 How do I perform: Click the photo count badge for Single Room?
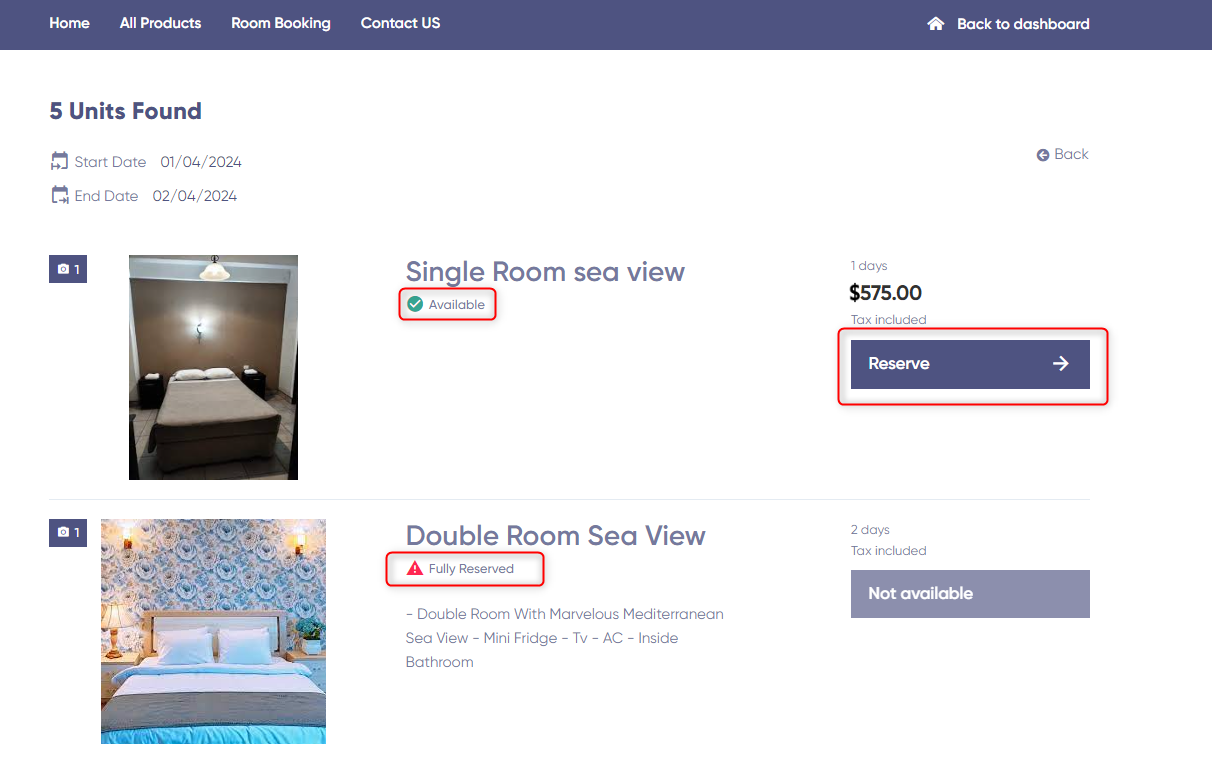click(x=68, y=269)
